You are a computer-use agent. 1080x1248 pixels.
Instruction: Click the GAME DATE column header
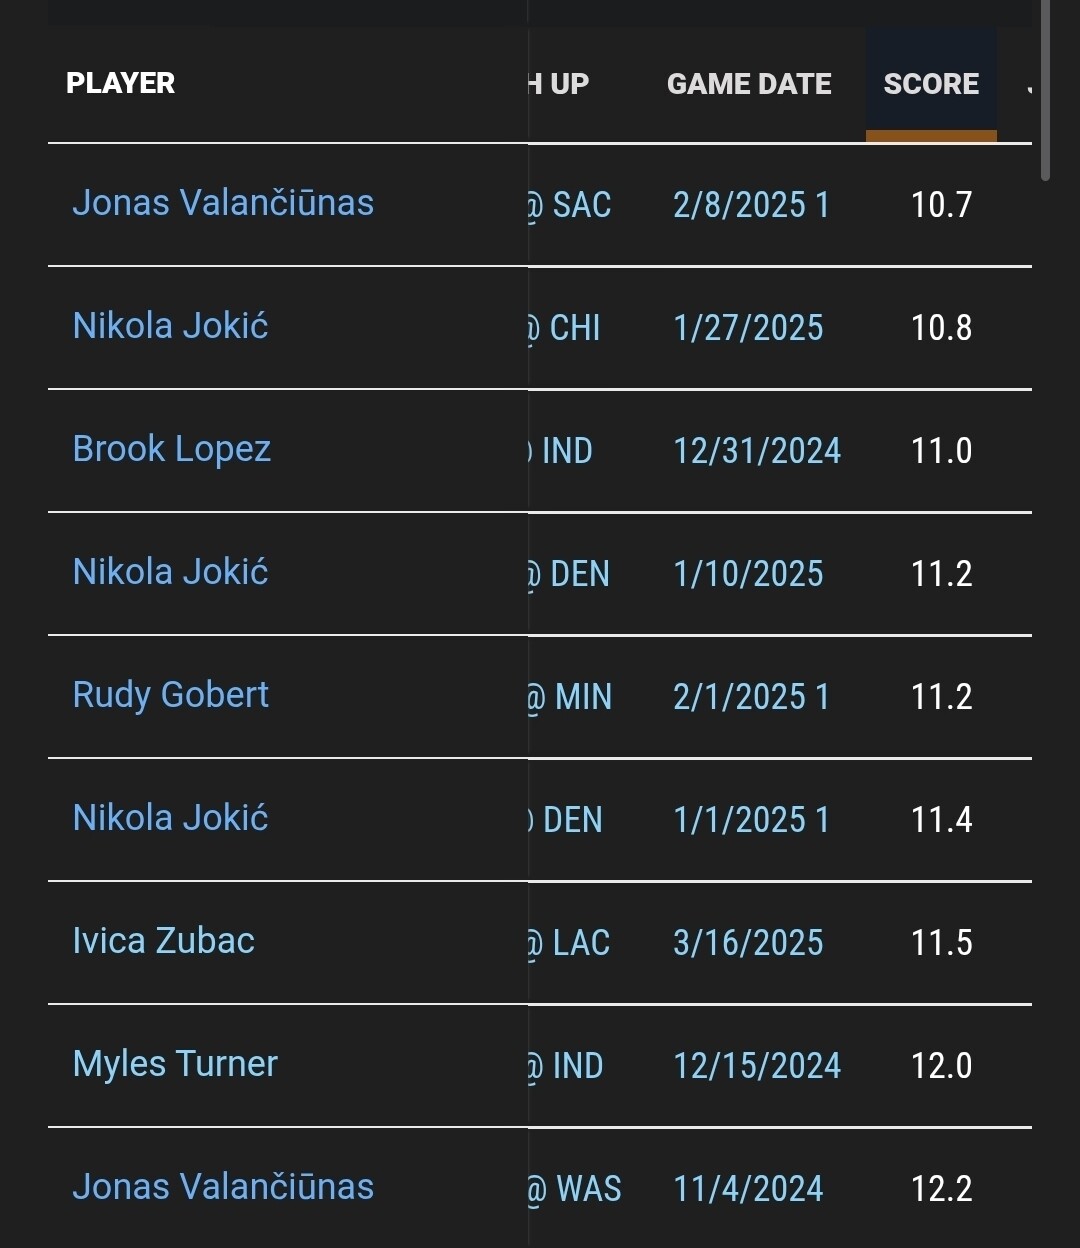coord(749,84)
